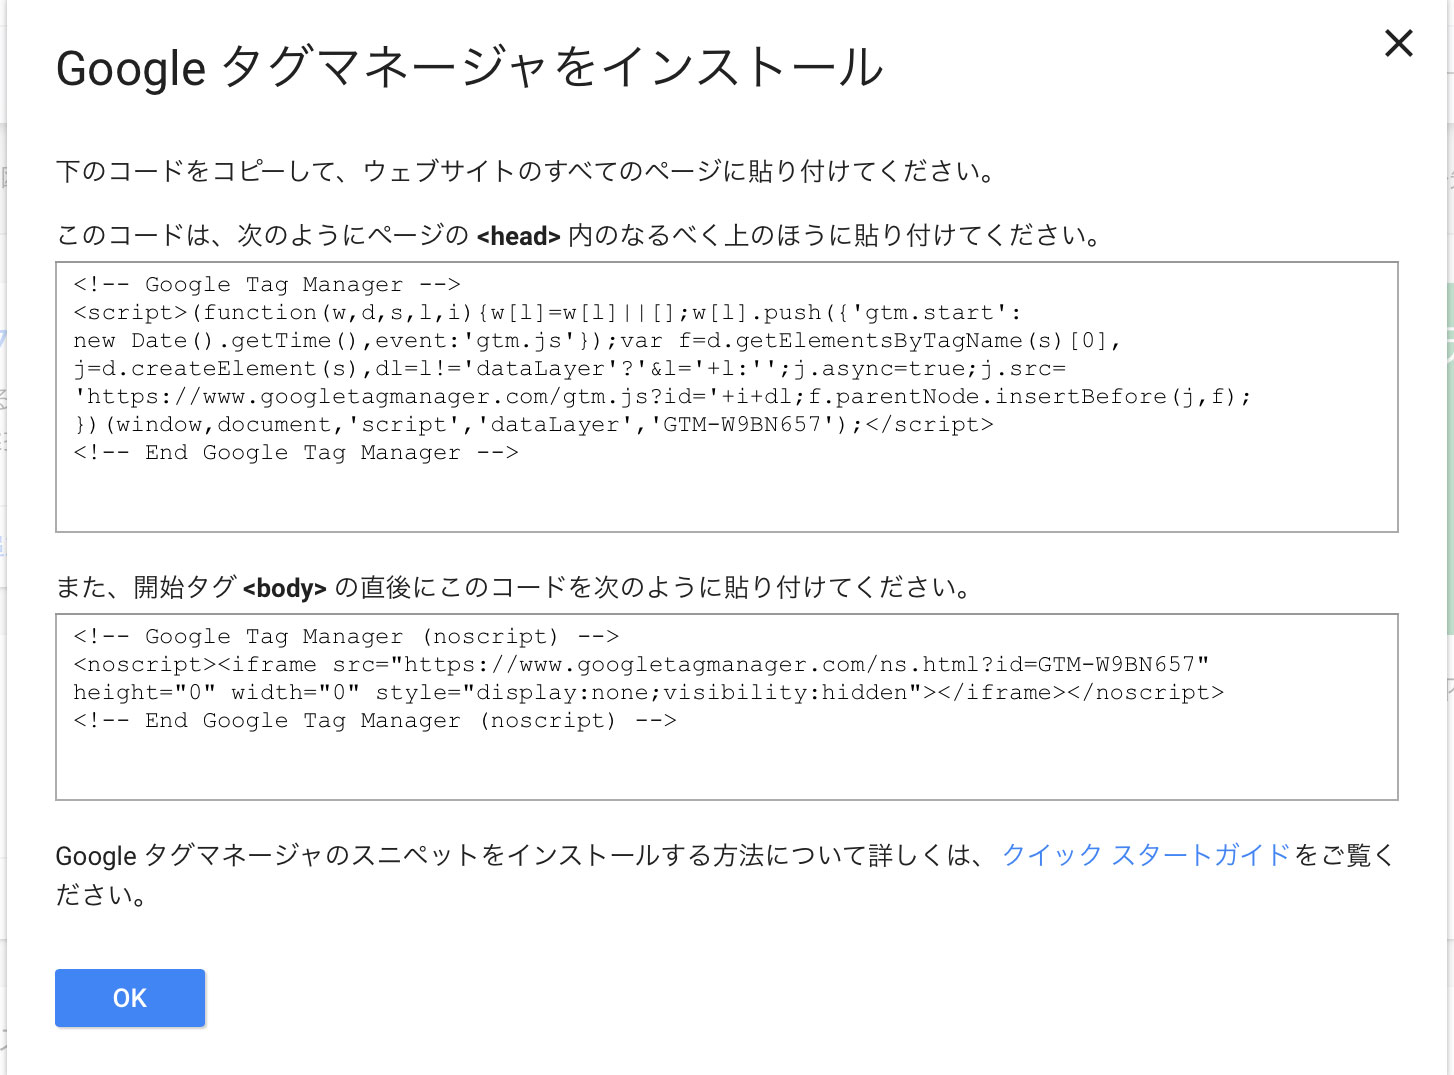The width and height of the screenshot is (1454, 1075).
Task: Focus the body noscript code box
Action: [x=727, y=707]
